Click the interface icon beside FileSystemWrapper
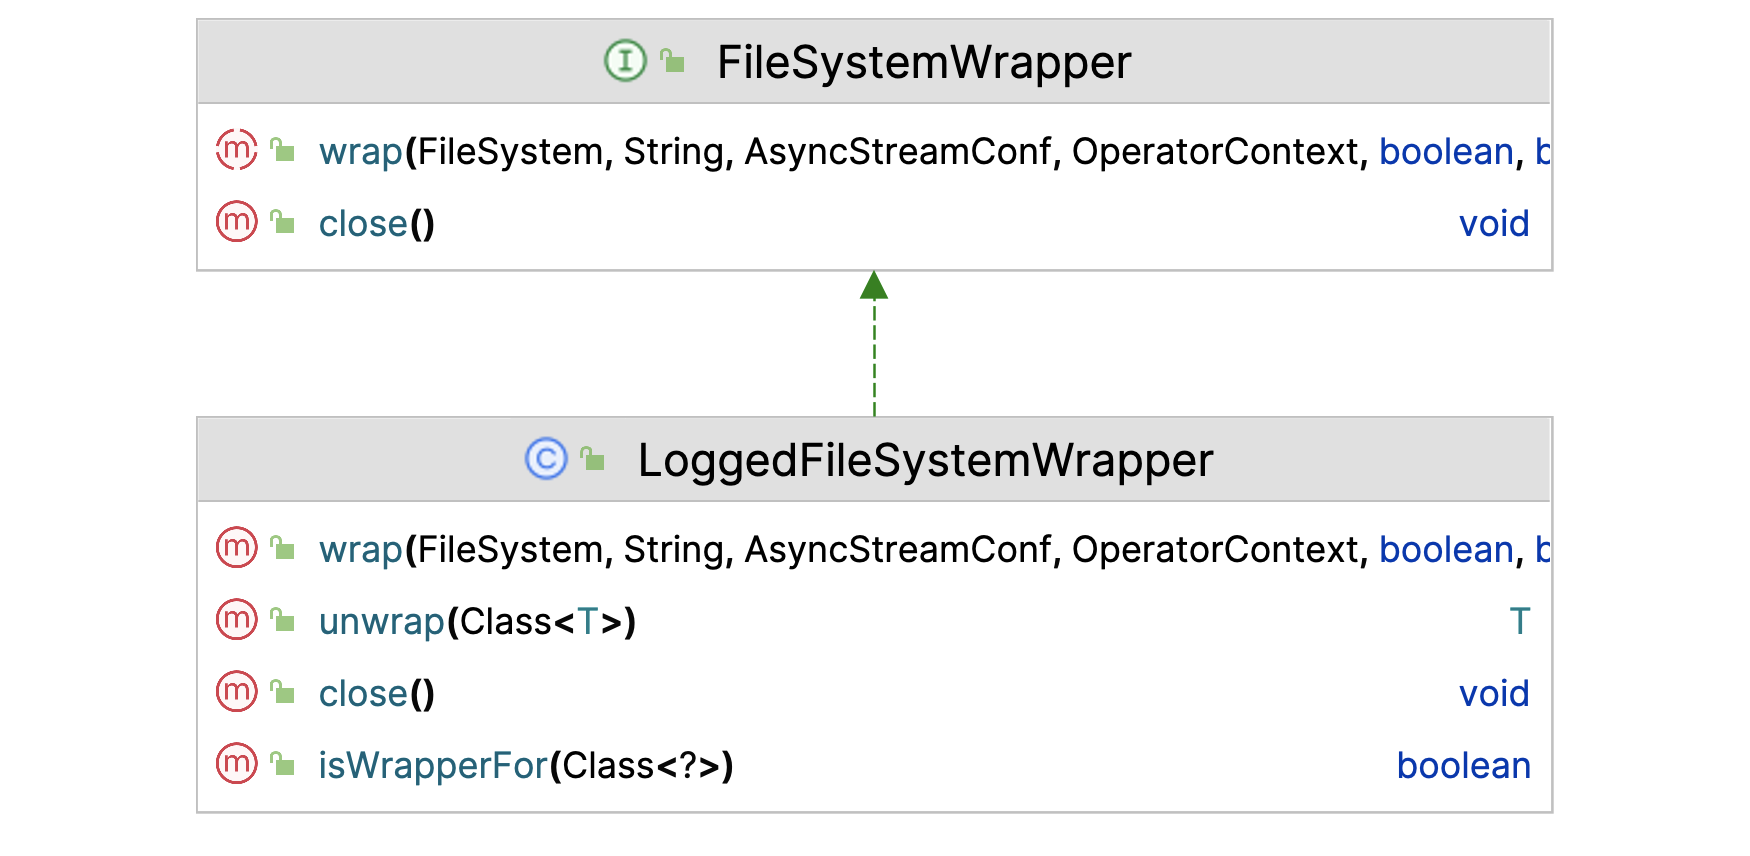This screenshot has width=1750, height=856. 625,61
